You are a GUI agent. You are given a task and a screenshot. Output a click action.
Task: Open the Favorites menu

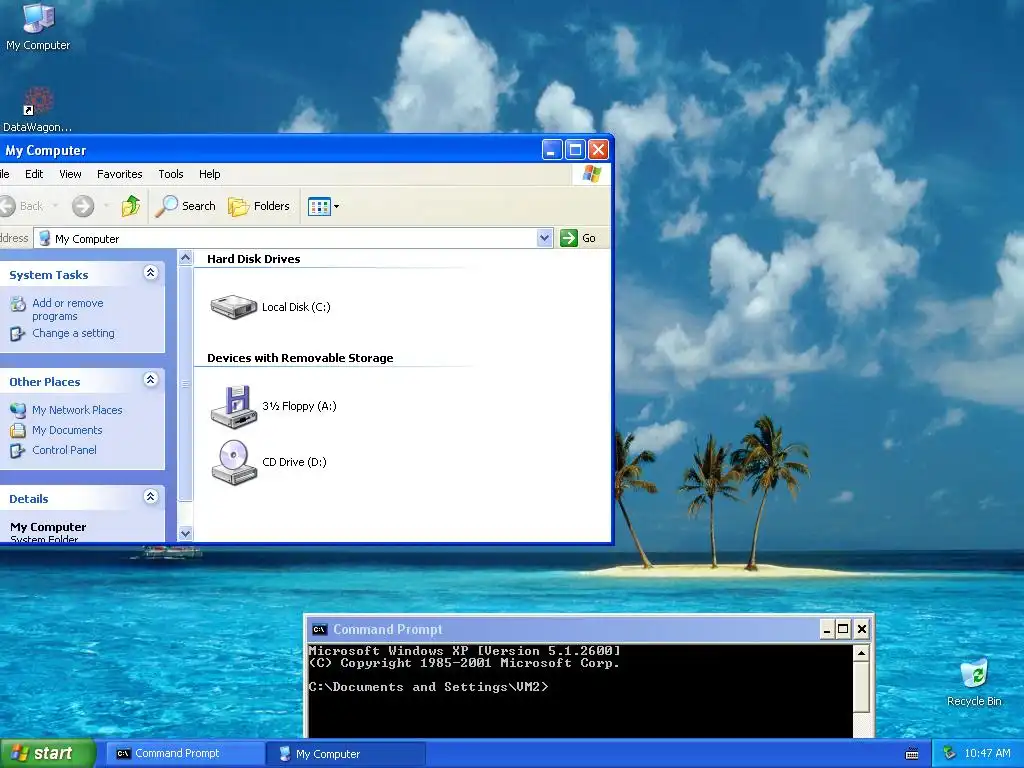120,174
